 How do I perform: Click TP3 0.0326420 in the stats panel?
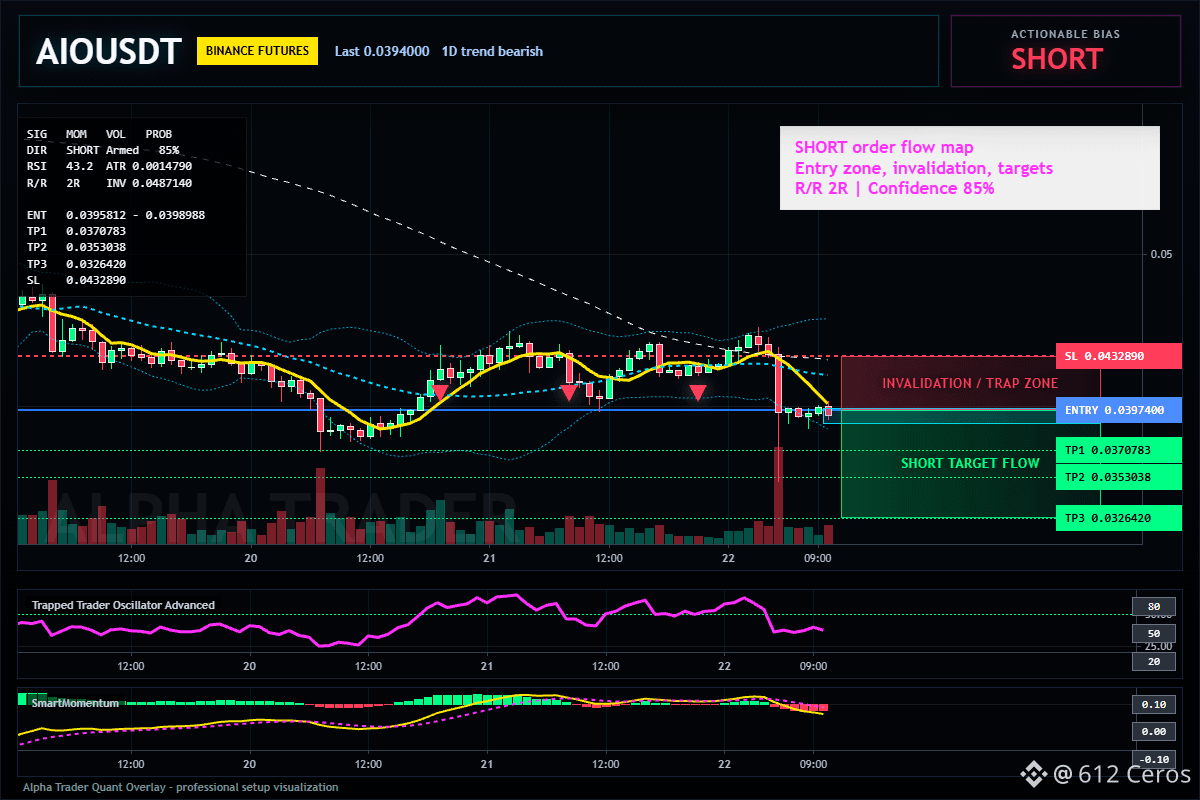76,264
